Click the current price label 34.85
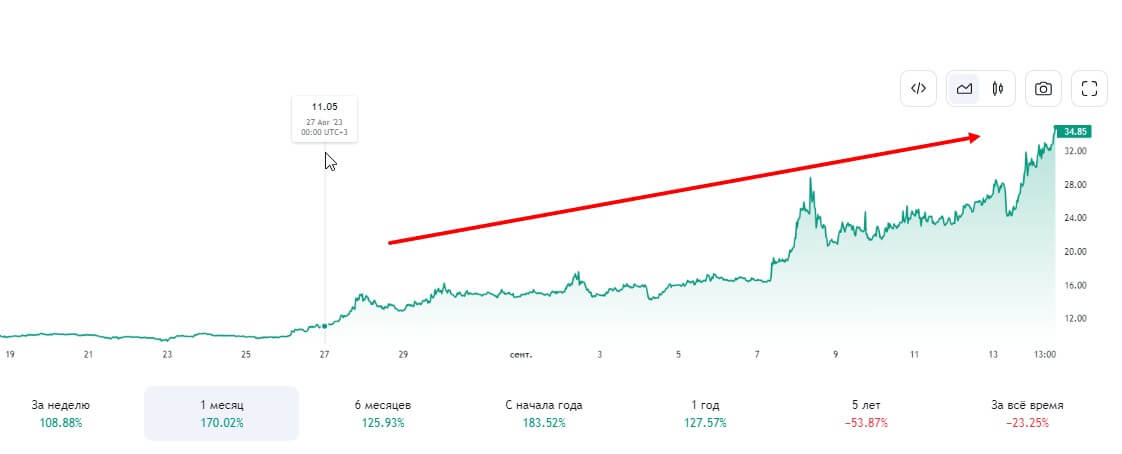Screen dimensions: 1122x454 coord(1076,131)
